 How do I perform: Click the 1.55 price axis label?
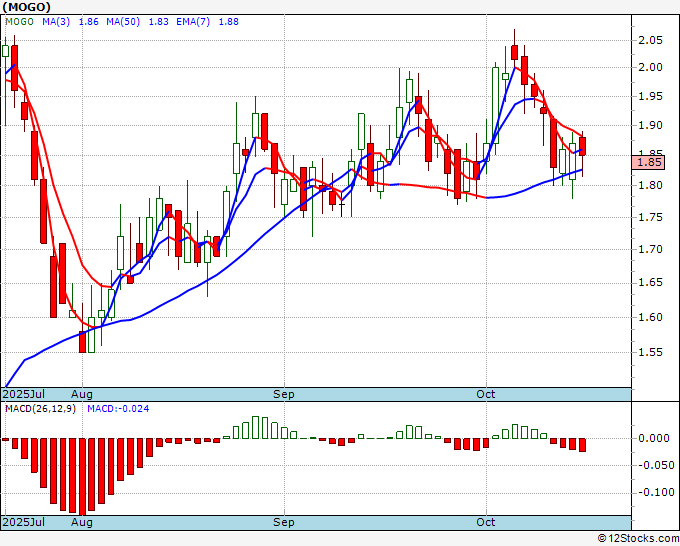click(x=651, y=352)
